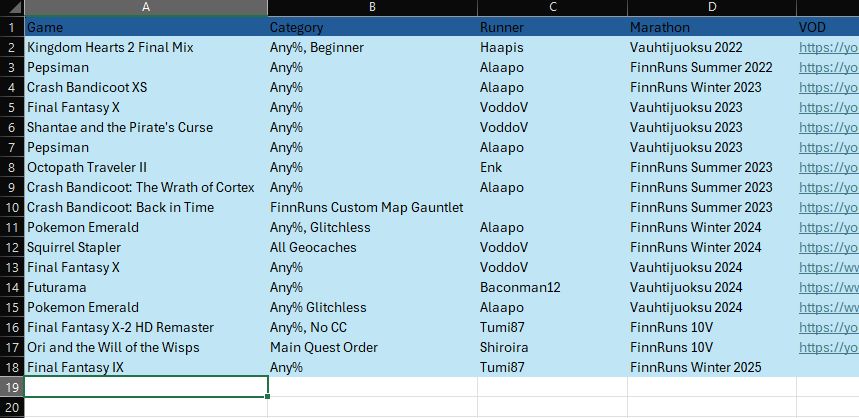Open VOD link for Futurama row

828,288
